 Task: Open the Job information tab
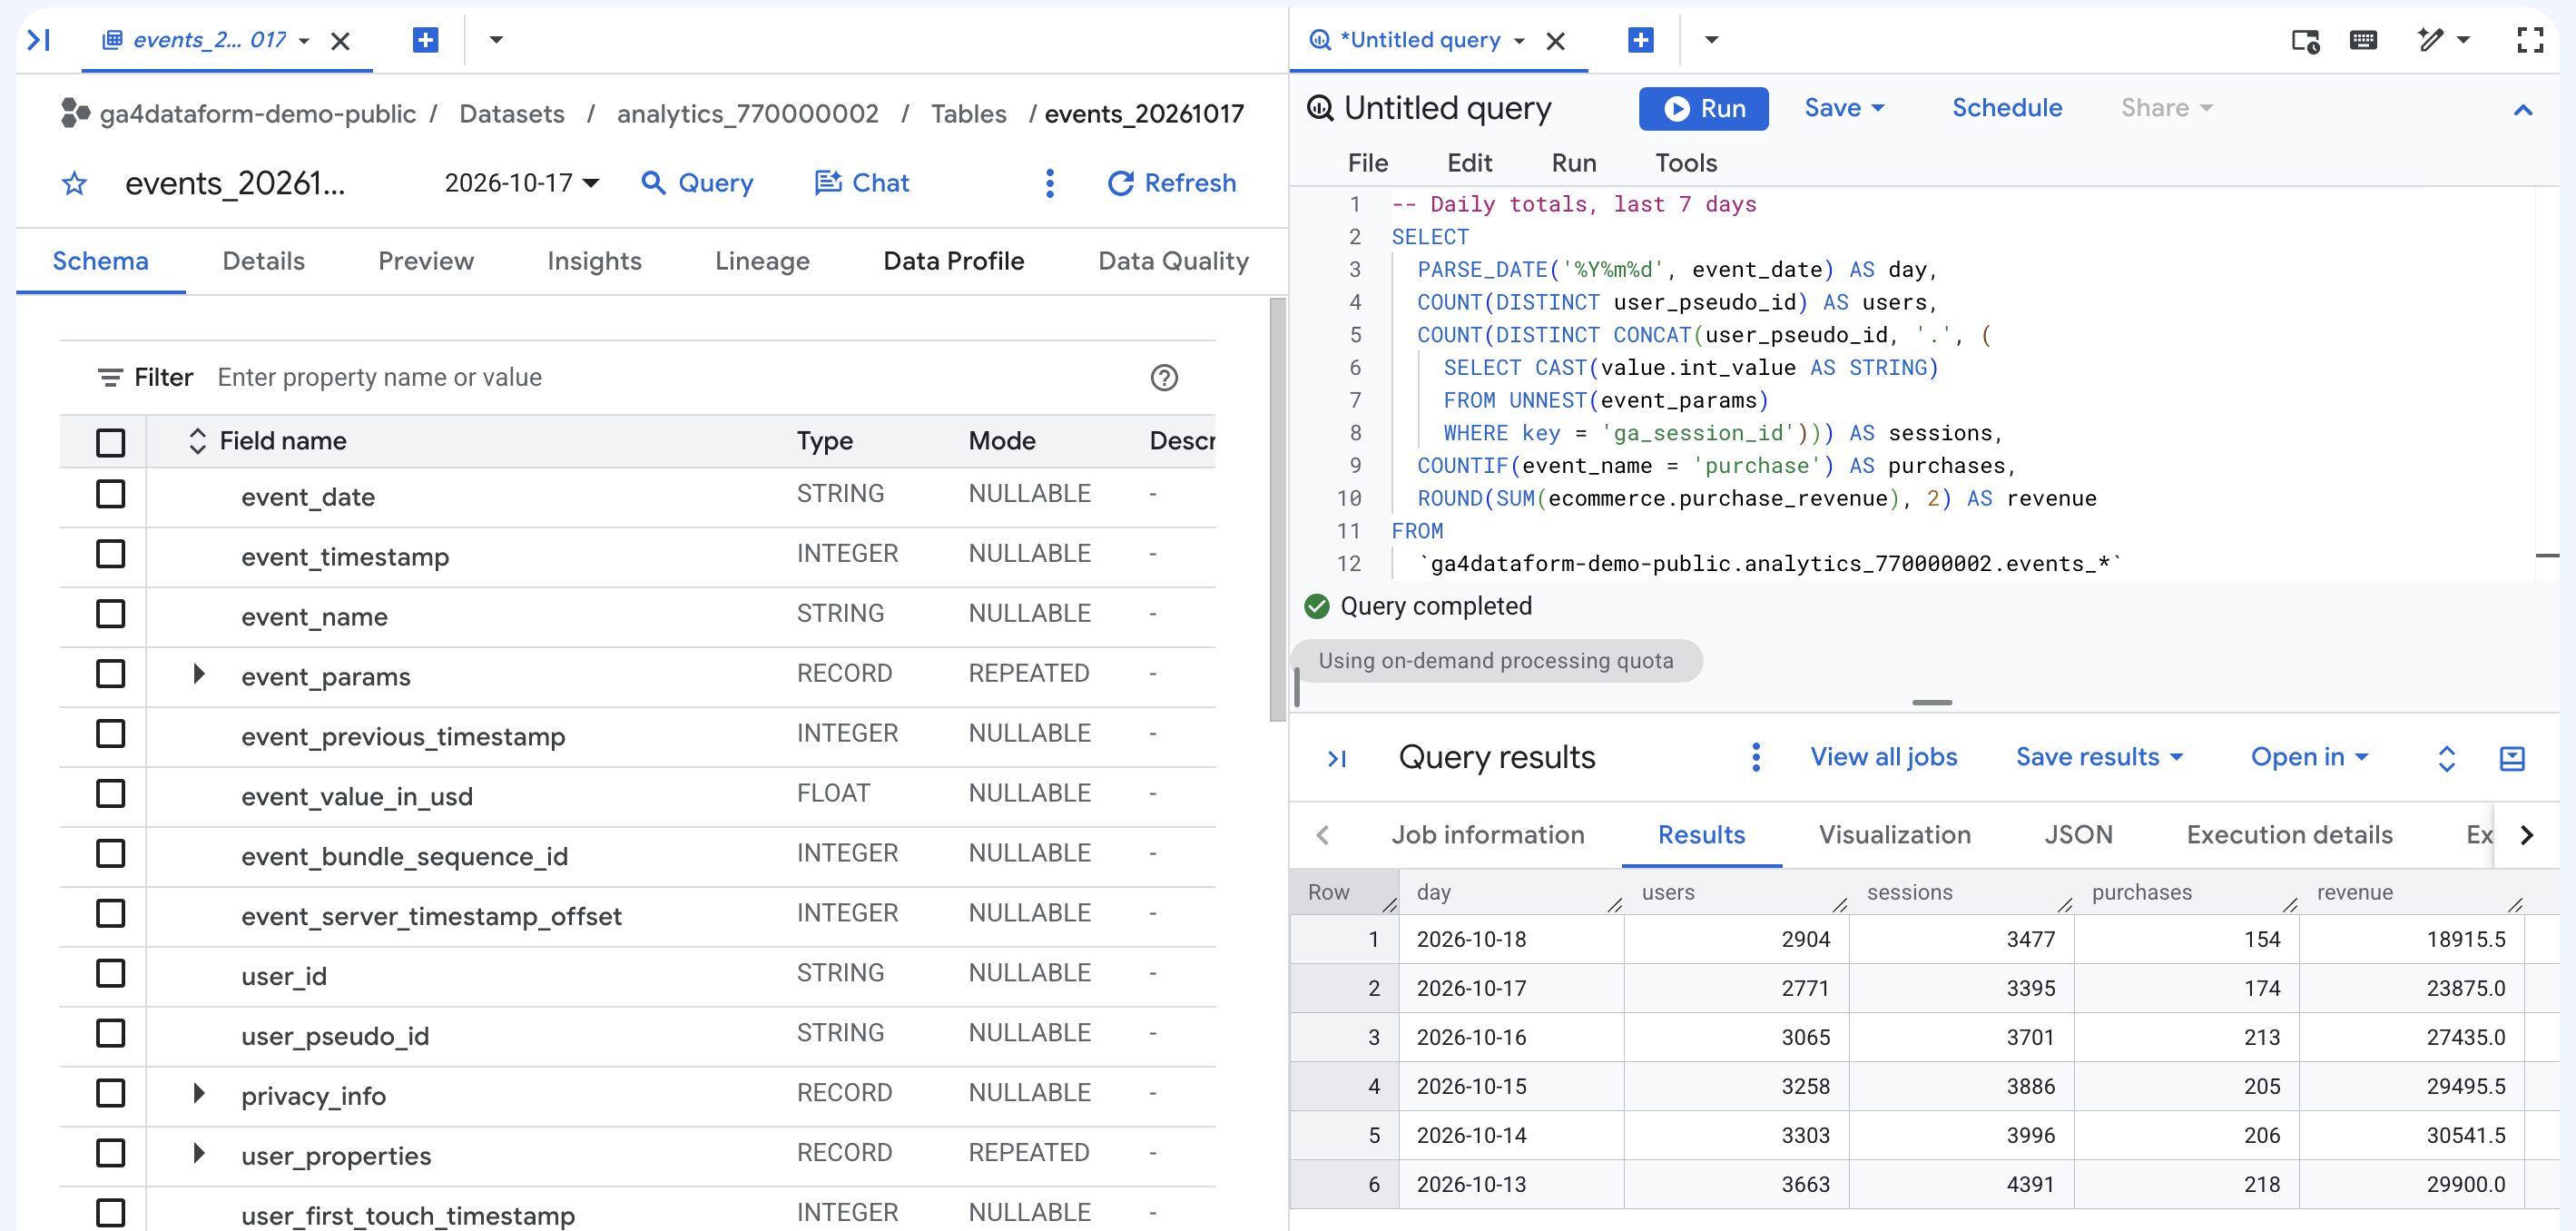(1487, 835)
